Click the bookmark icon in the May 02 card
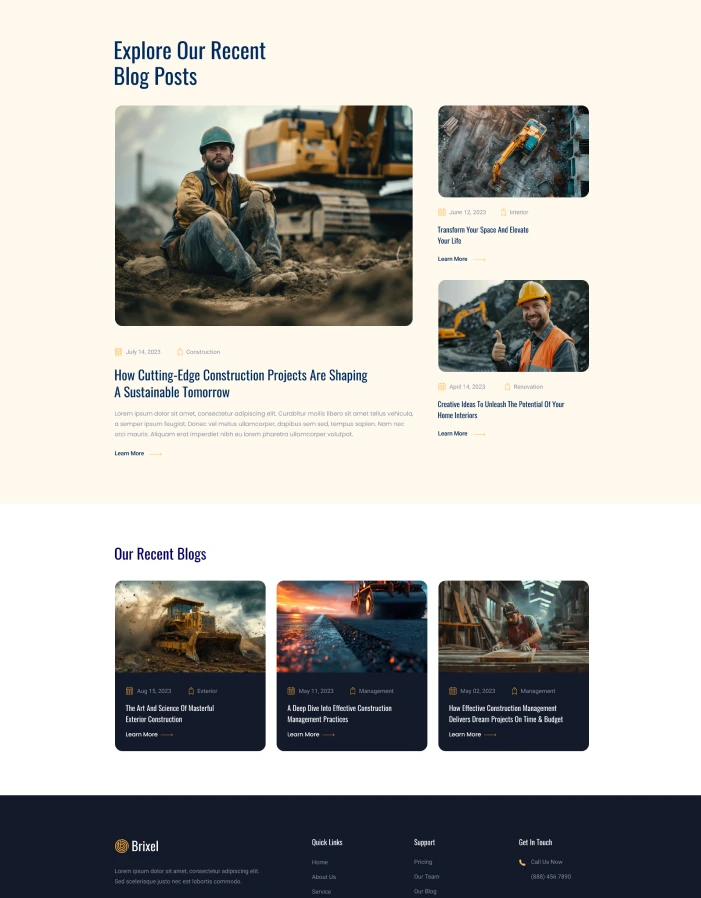Viewport: 701px width, 898px height. (514, 691)
